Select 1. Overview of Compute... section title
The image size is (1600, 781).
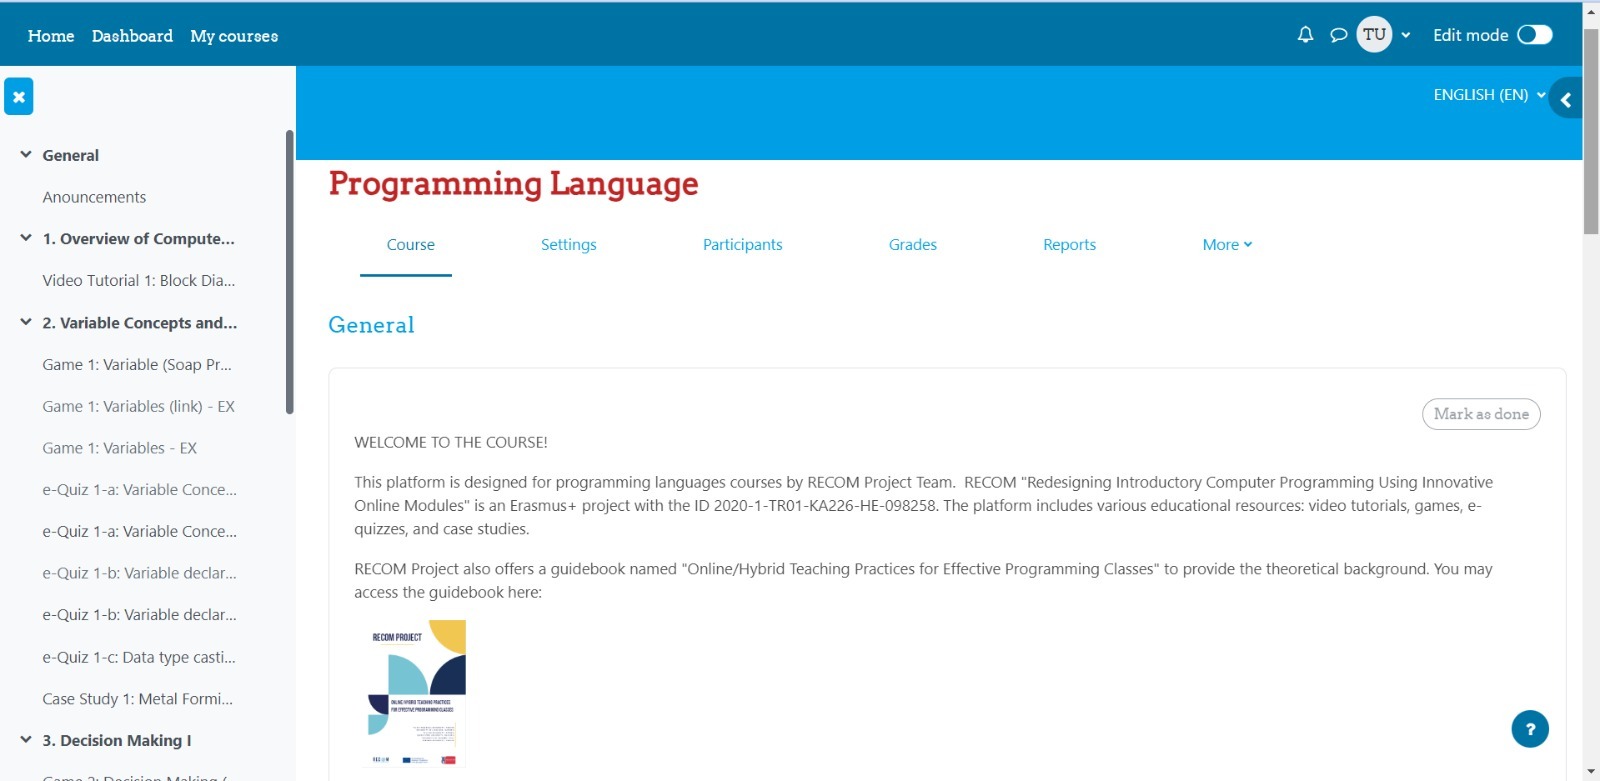pos(139,239)
